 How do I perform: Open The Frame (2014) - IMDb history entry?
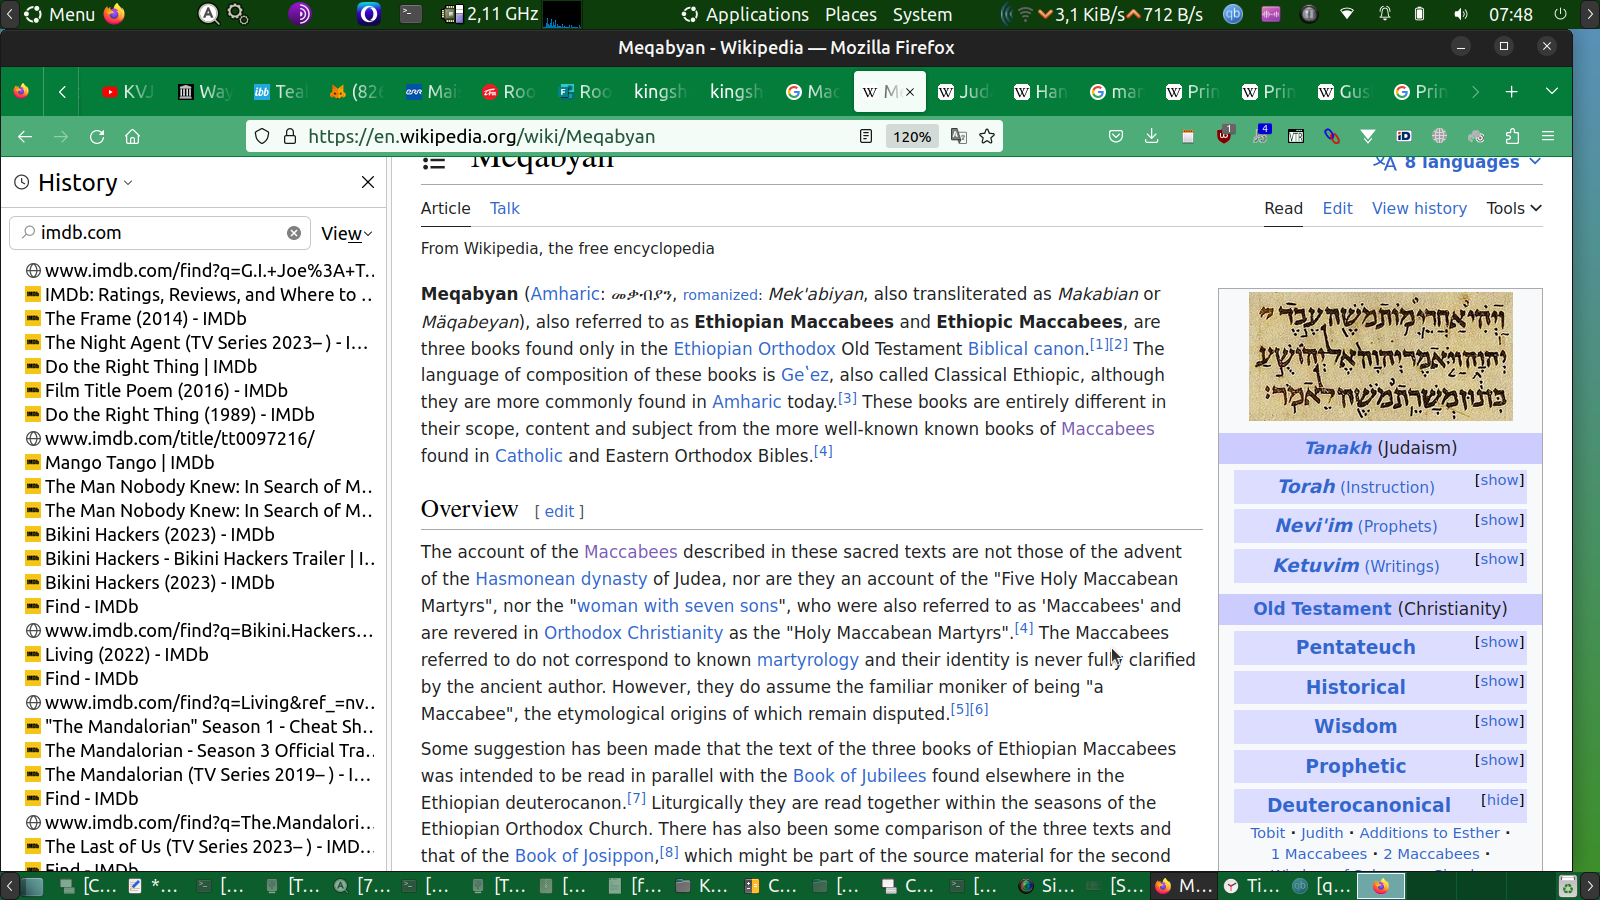coord(145,319)
